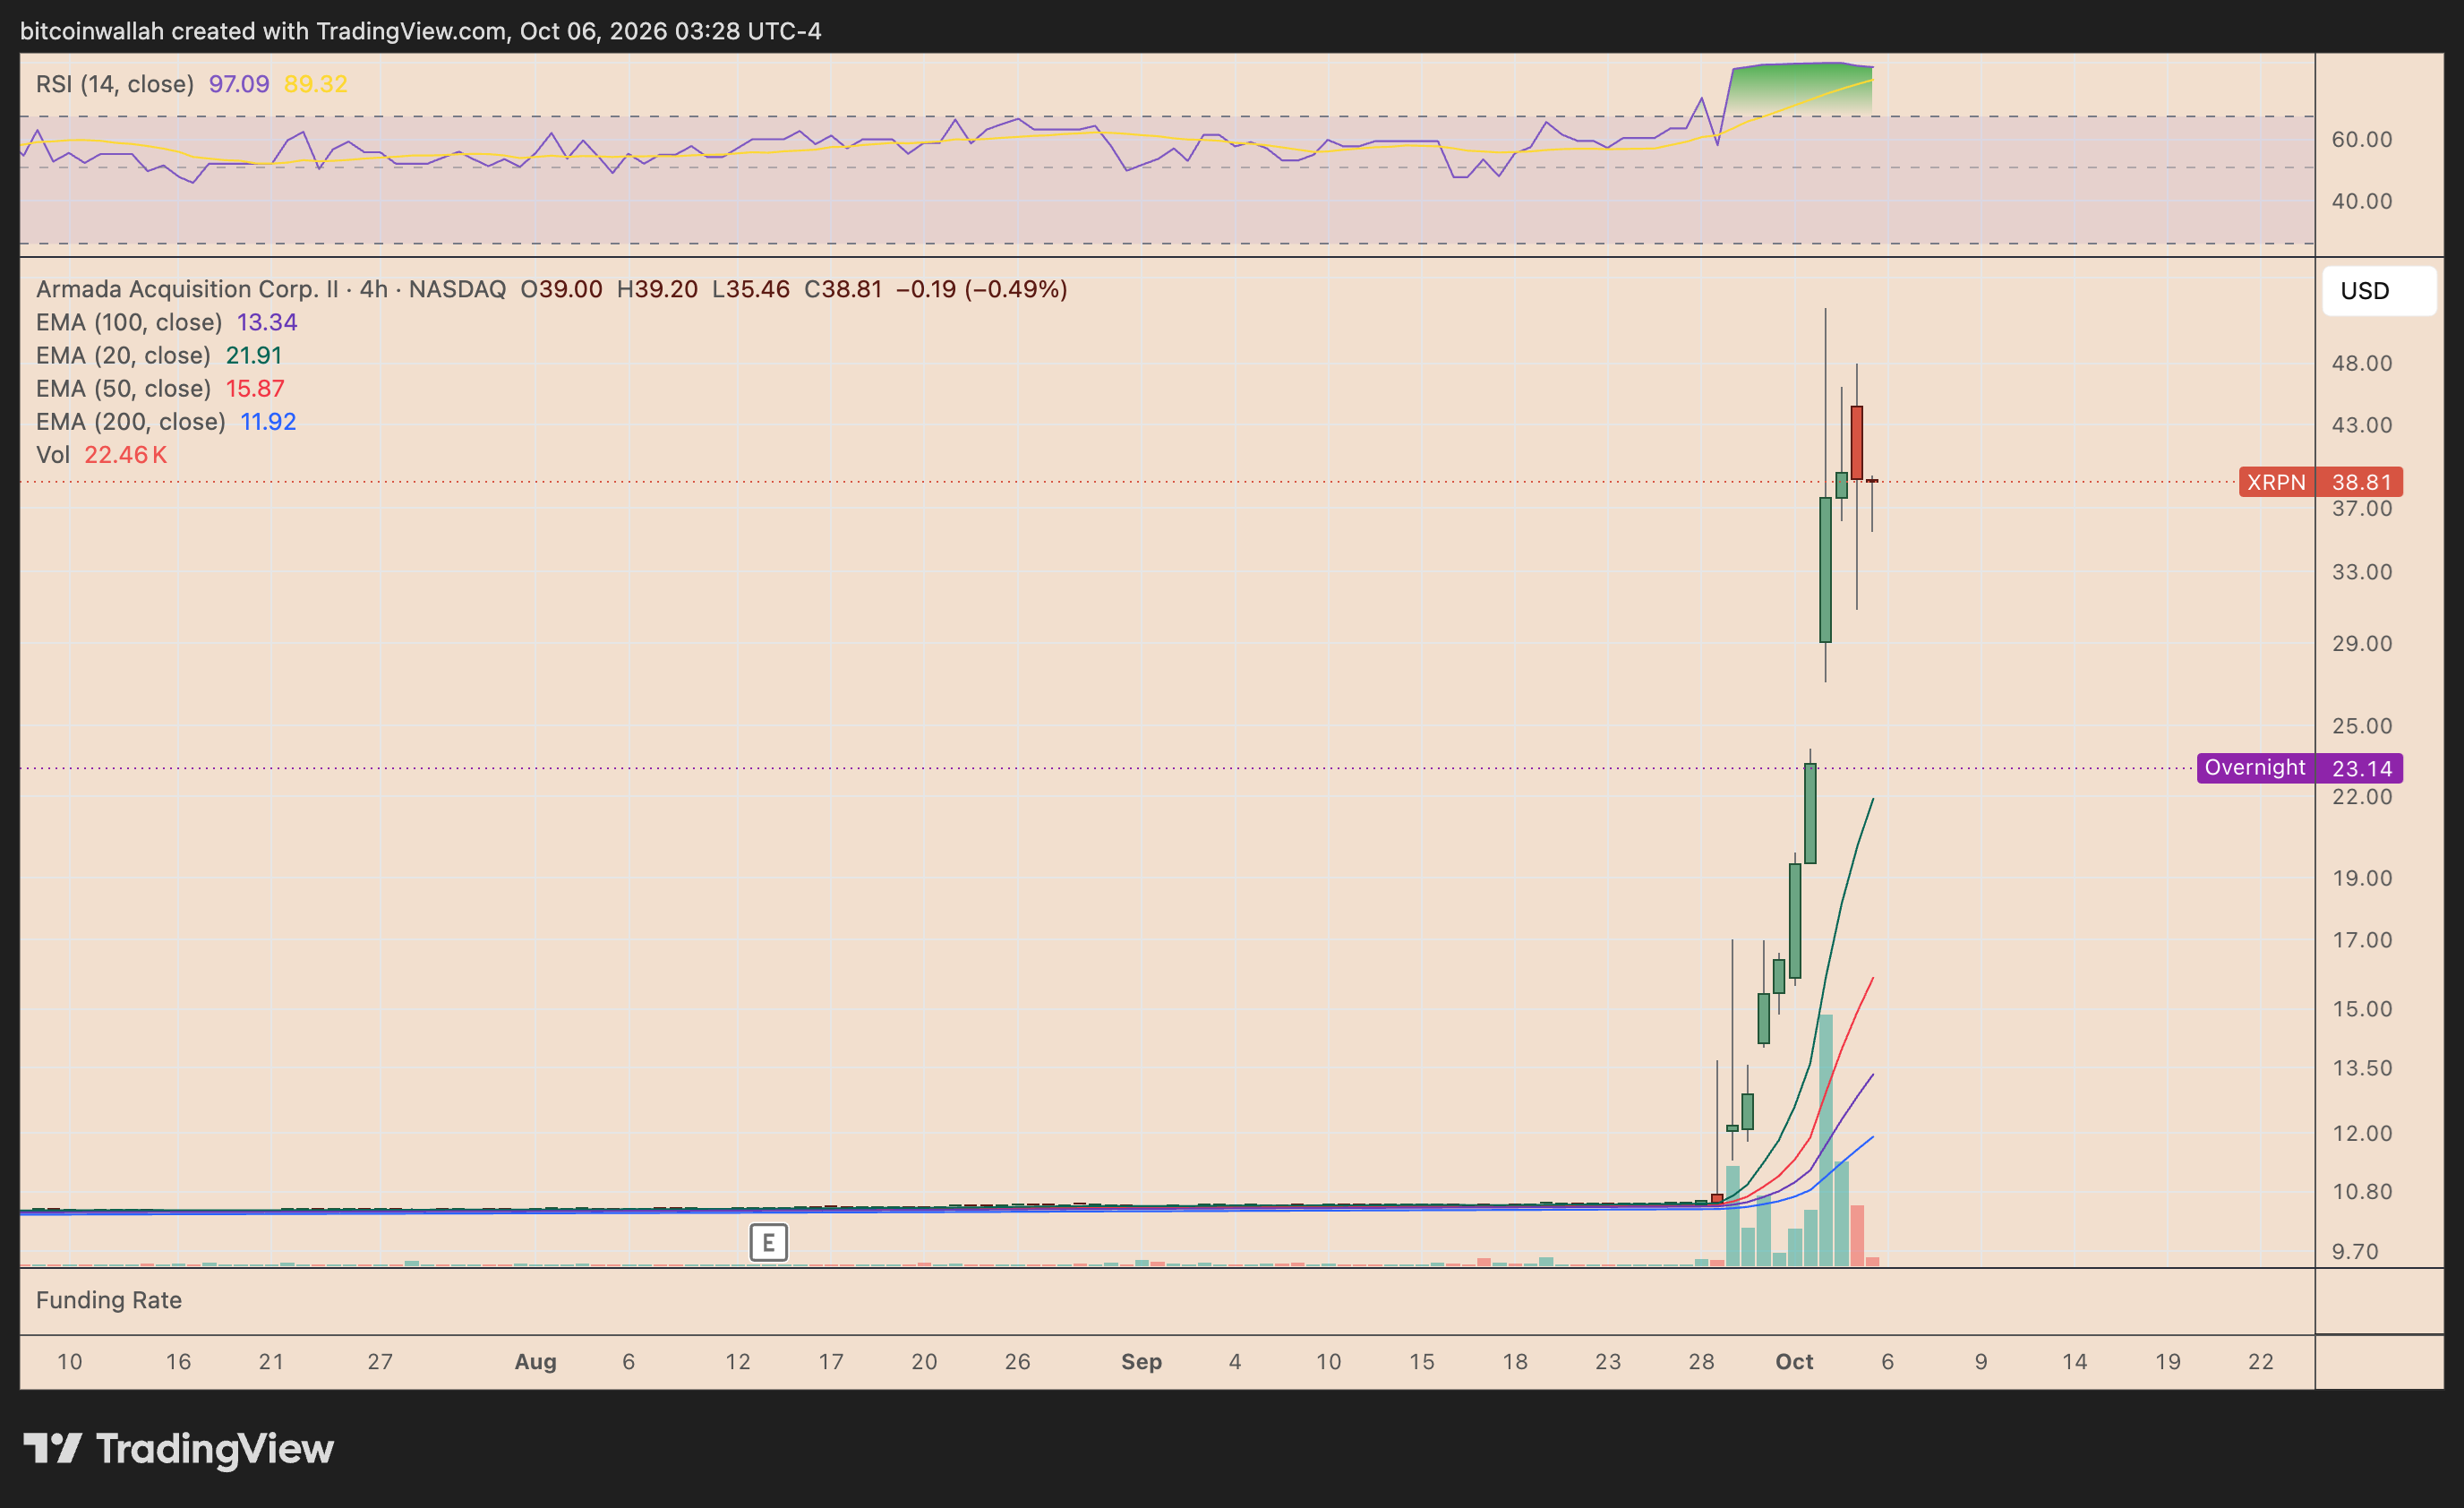The width and height of the screenshot is (2464, 1508).
Task: Click the Sep label on time axis
Action: [1141, 1361]
